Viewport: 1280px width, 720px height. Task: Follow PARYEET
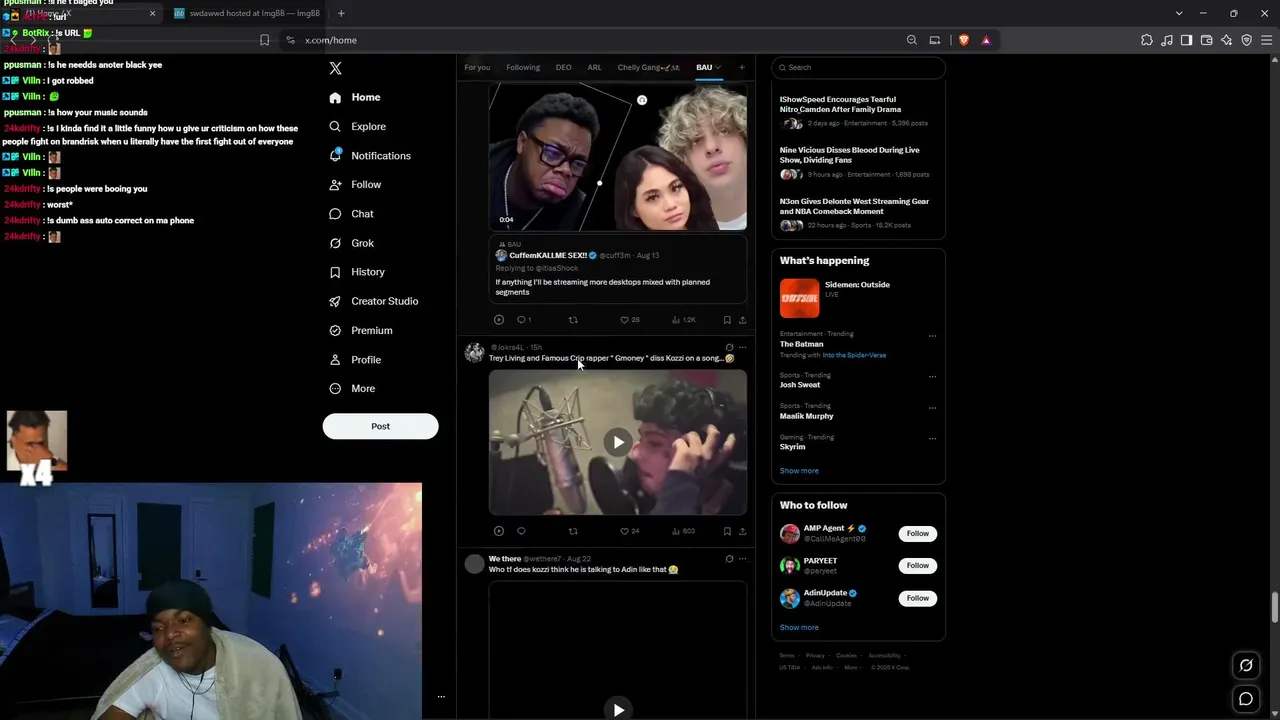(917, 565)
